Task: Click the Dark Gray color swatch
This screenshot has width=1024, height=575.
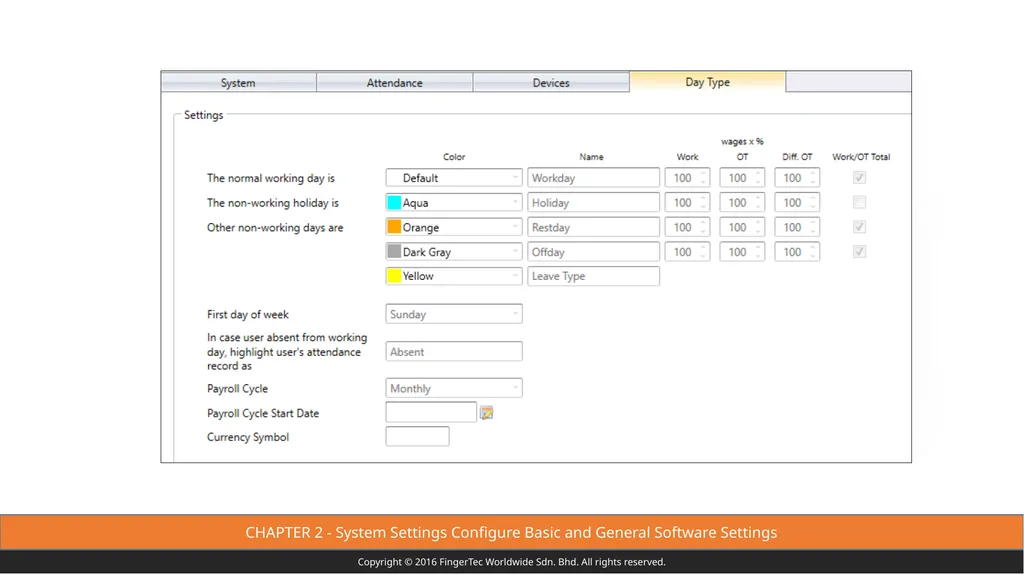Action: (x=394, y=251)
